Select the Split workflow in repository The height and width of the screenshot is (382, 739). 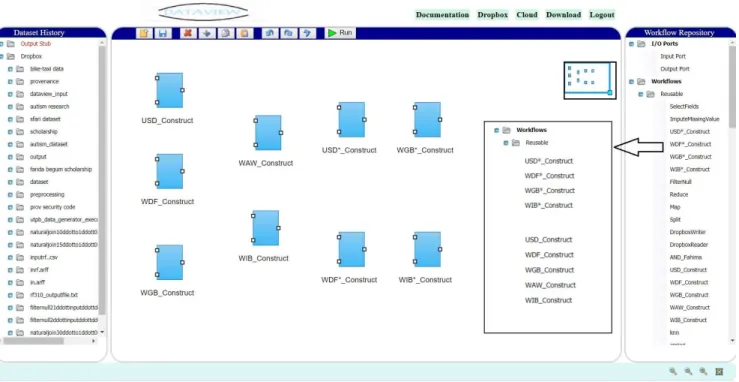pos(675,219)
